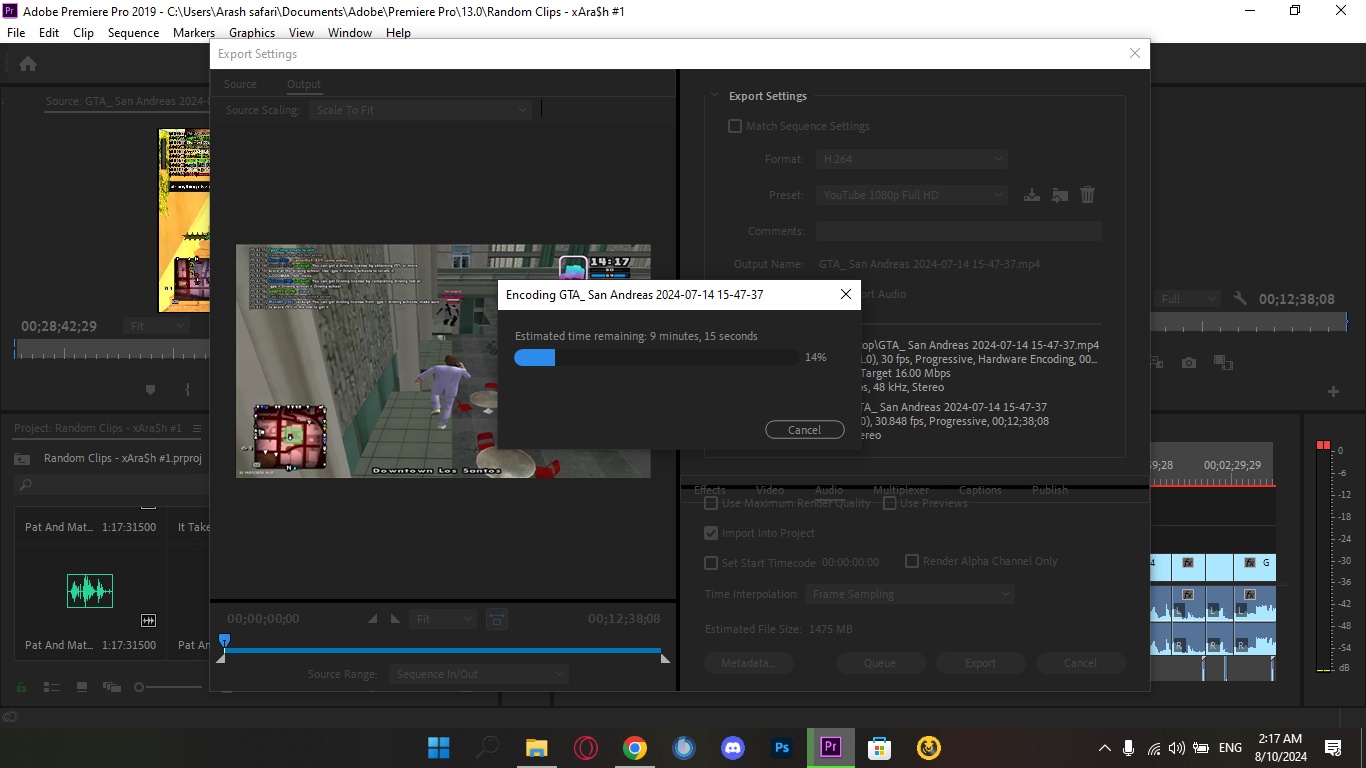The image size is (1366, 768).
Task: Close the Encoding dialog with X
Action: 846,294
